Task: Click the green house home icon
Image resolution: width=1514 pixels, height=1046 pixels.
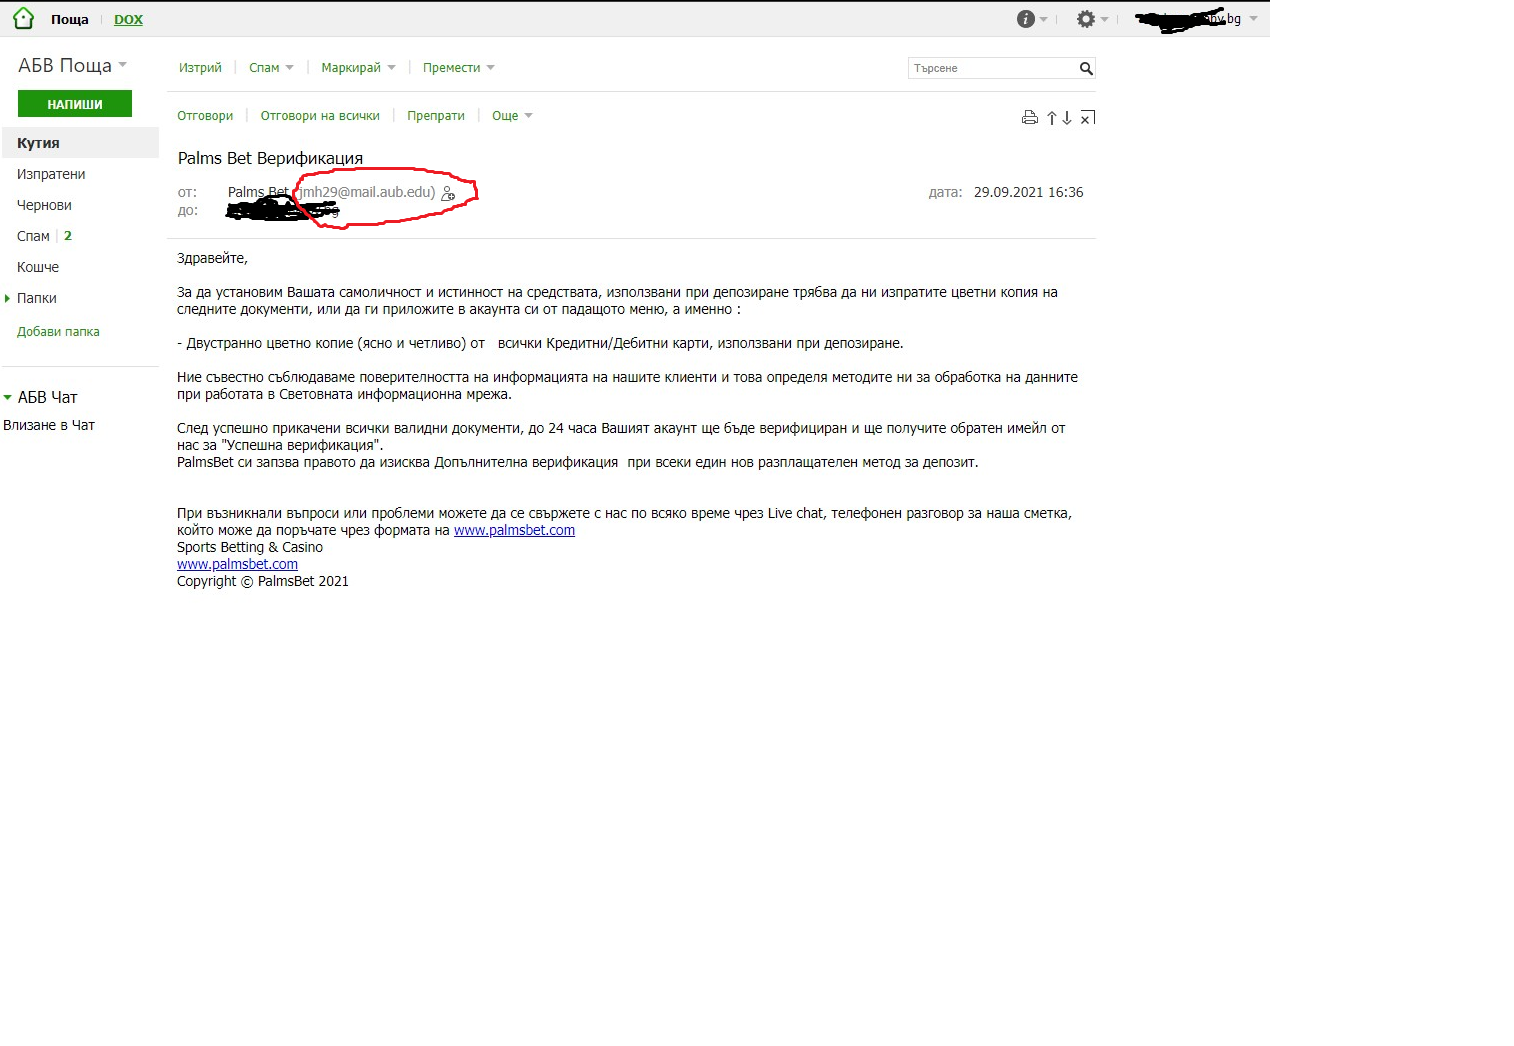Action: (x=24, y=18)
